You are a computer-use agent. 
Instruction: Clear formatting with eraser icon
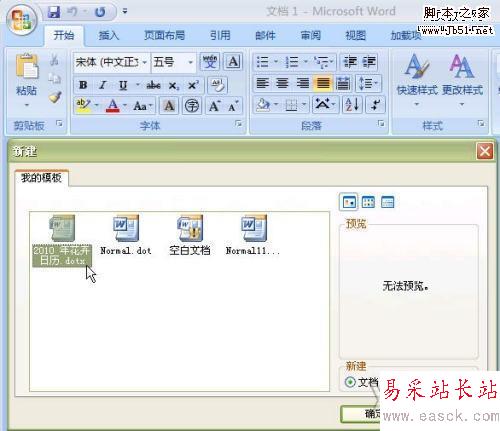click(x=217, y=85)
